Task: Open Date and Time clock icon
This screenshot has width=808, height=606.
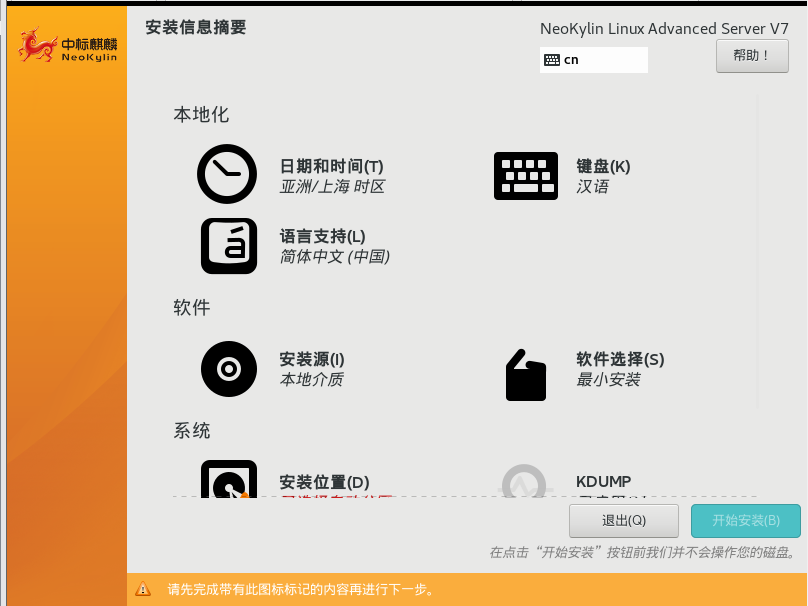Action: tap(227, 174)
